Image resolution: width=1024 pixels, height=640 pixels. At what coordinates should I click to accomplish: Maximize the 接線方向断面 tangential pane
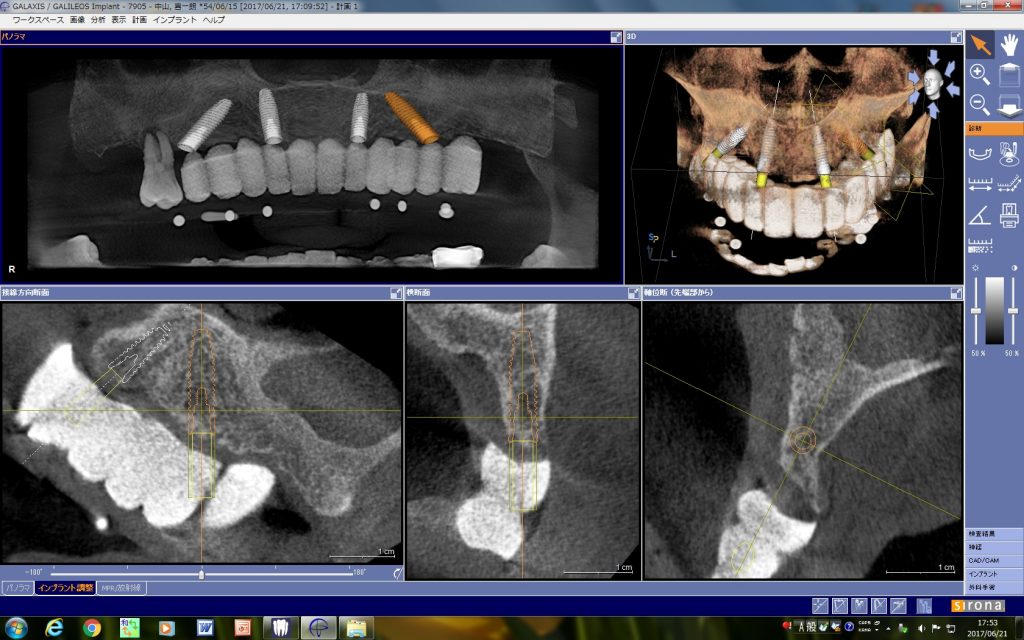396,293
